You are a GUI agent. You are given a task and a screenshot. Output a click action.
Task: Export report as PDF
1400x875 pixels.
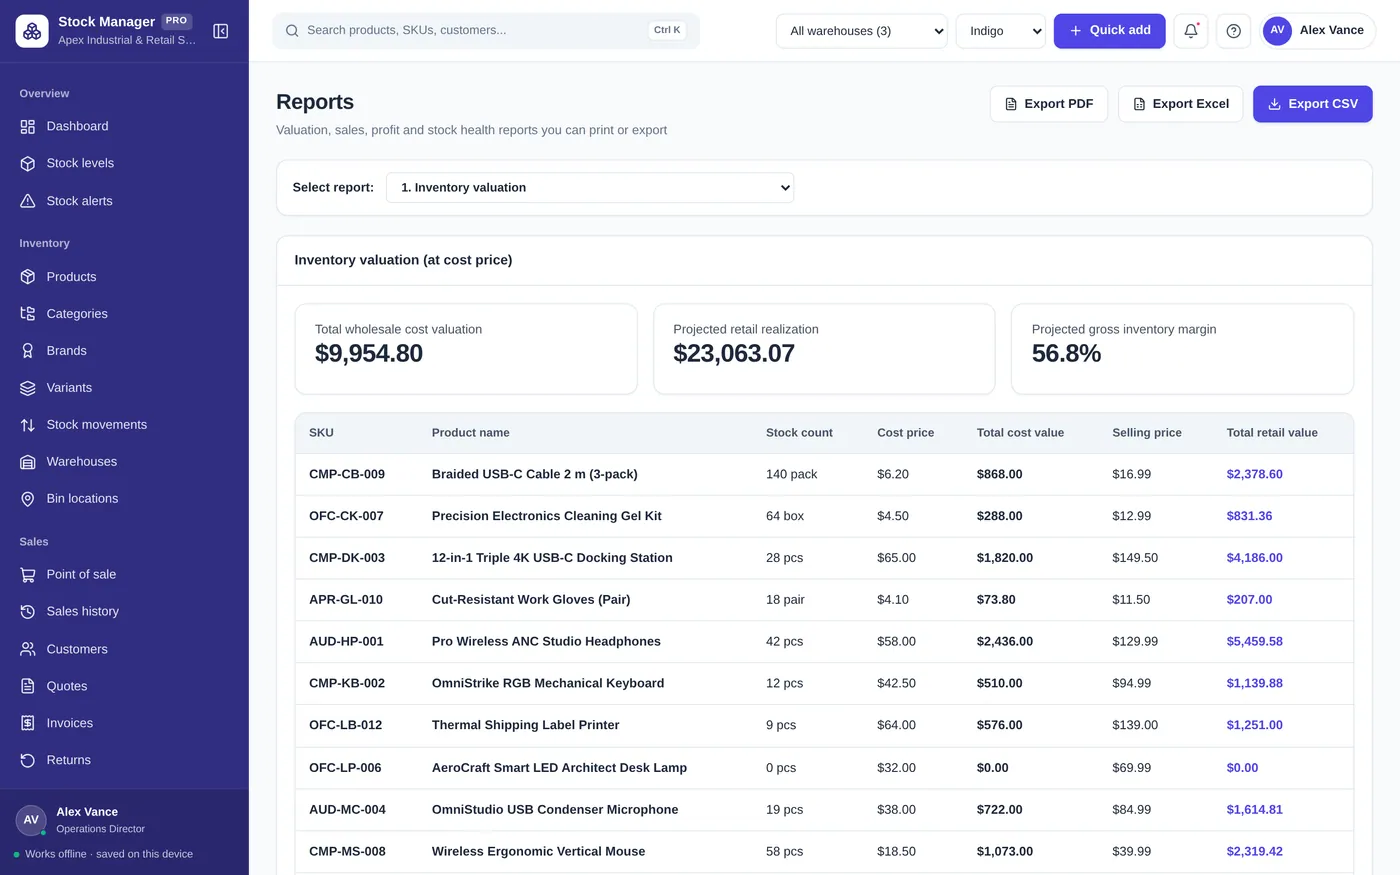click(1049, 104)
